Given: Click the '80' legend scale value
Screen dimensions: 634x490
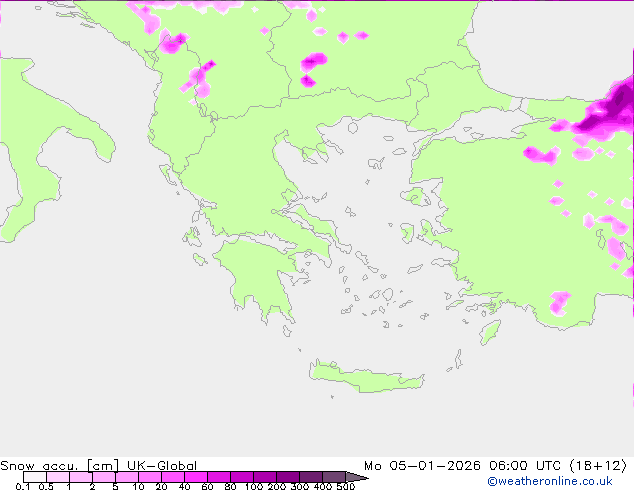Looking at the screenshot, I should point(230,486).
